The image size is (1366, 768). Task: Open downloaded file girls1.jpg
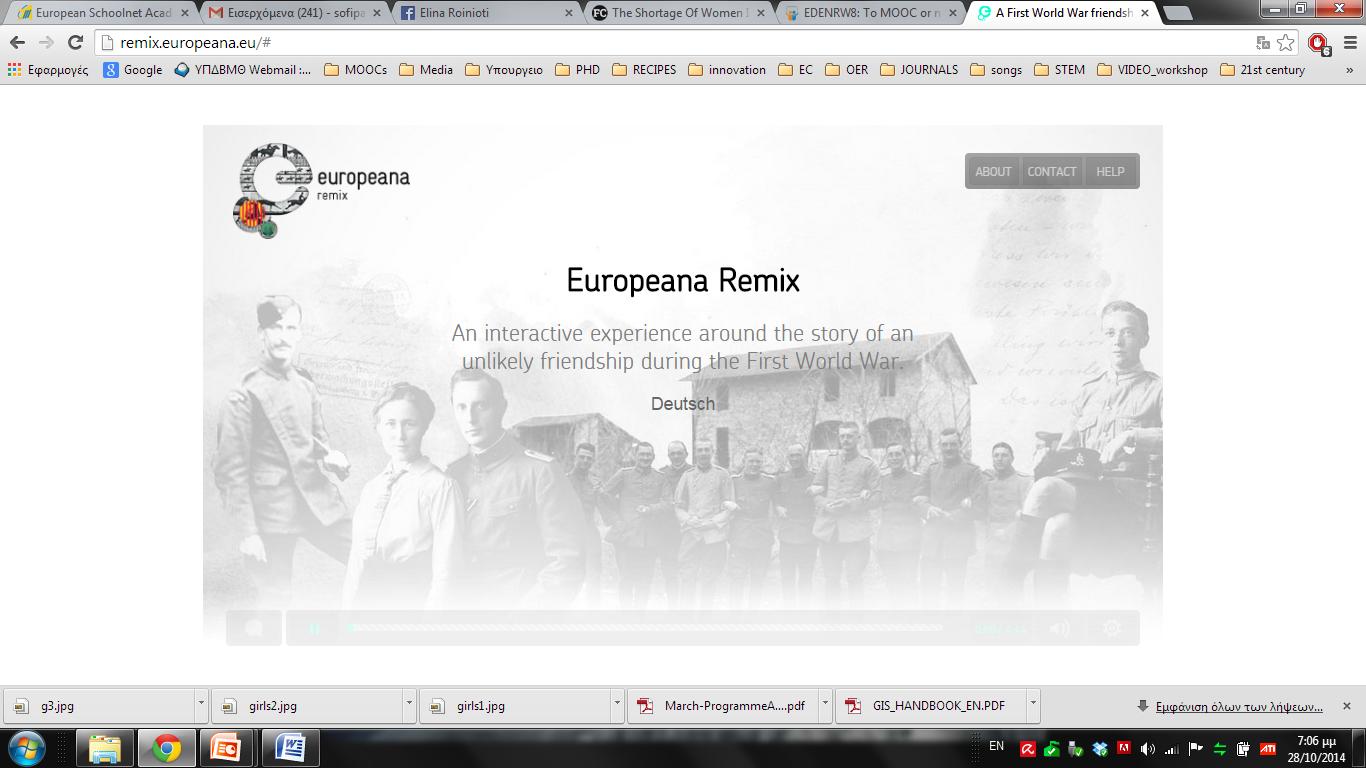pyautogui.click(x=514, y=706)
